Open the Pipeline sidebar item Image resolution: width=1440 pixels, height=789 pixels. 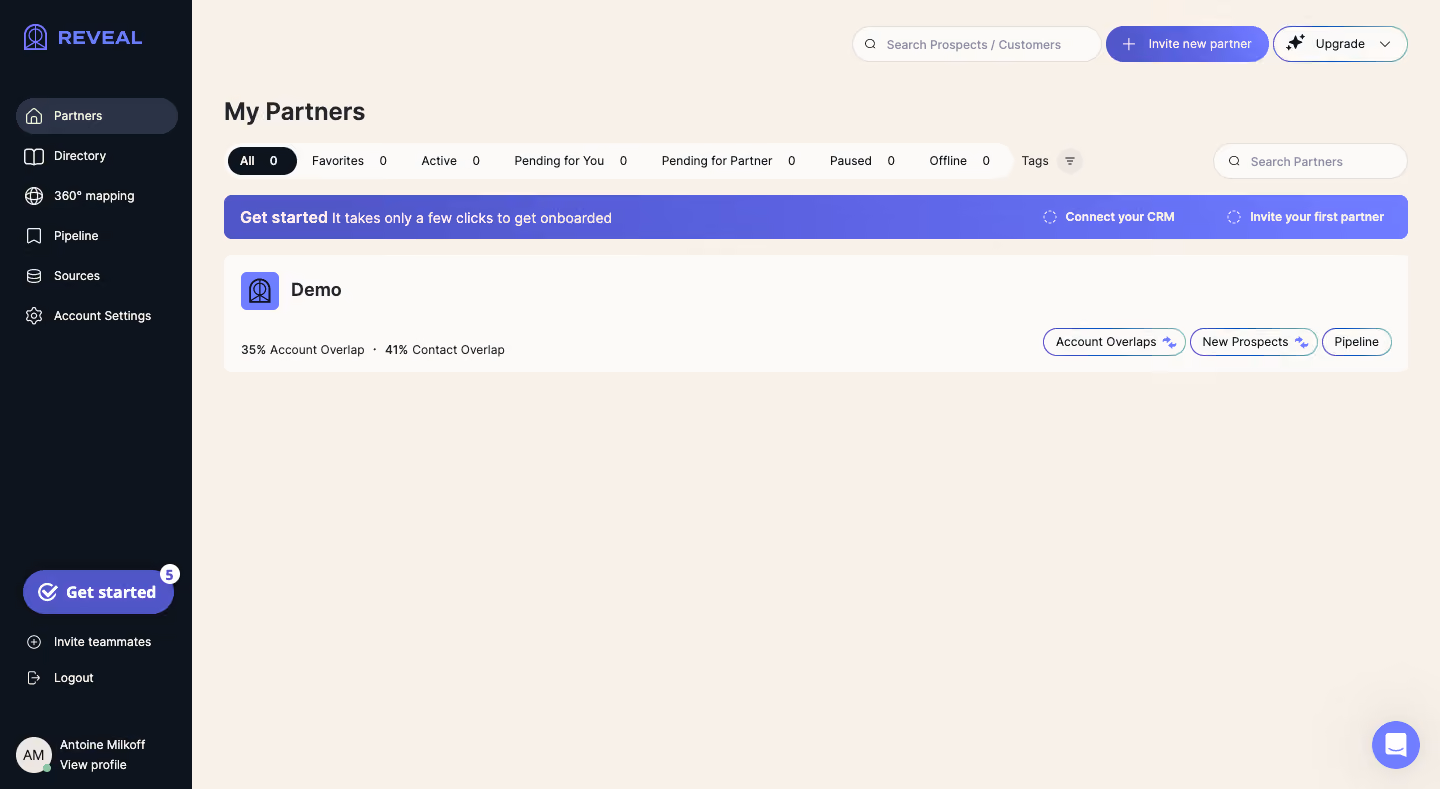tap(97, 236)
